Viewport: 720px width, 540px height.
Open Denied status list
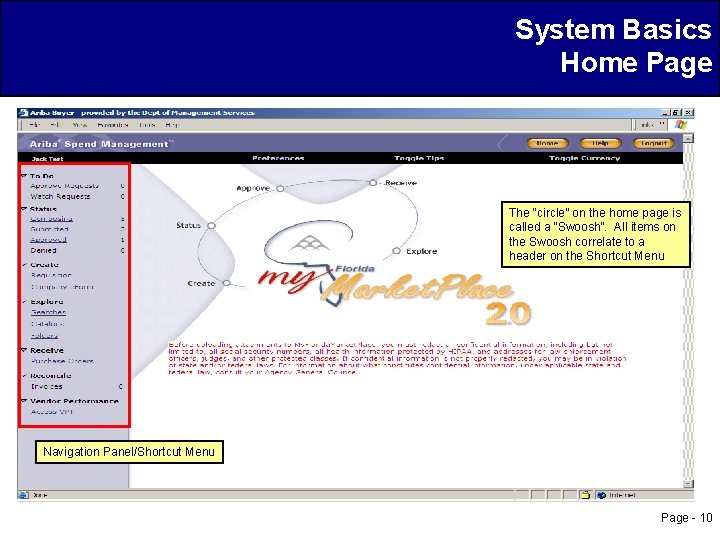43,250
